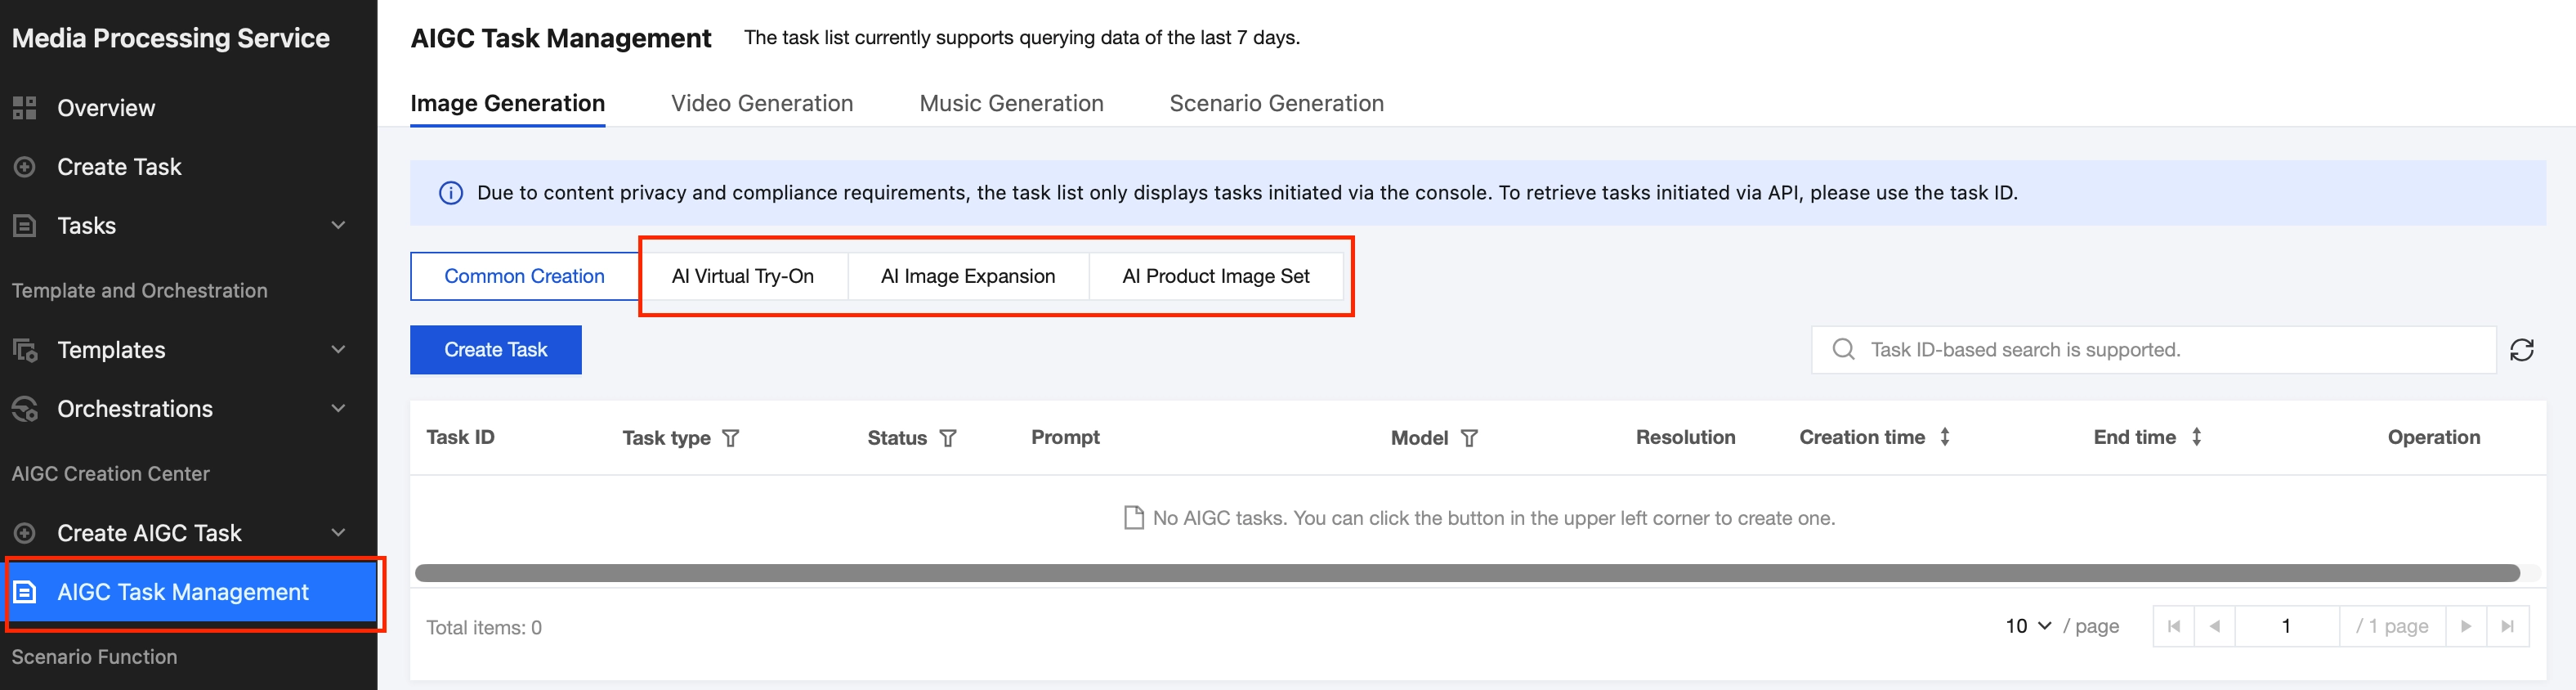This screenshot has height=690, width=2576.
Task: Expand the Templates sidebar menu chevron
Action: click(339, 350)
